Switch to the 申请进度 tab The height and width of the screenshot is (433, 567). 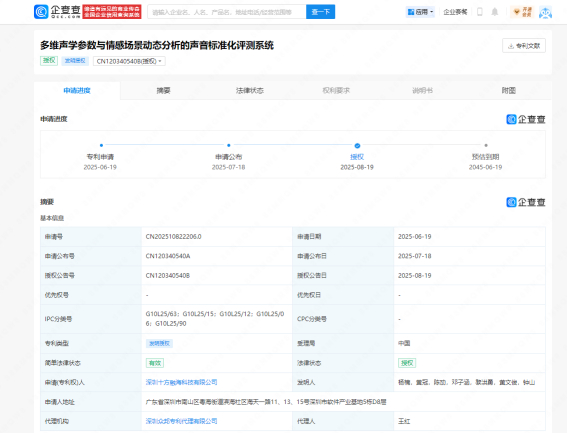77,90
